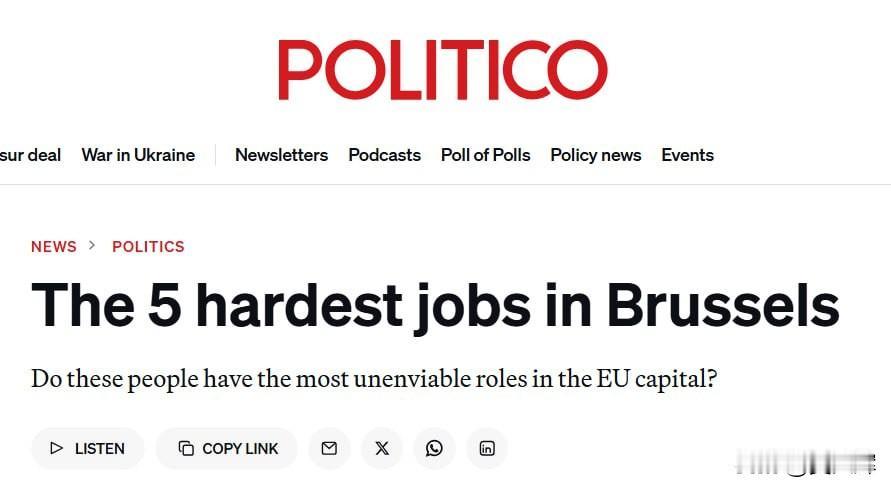Image resolution: width=891 pixels, height=490 pixels.
Task: Click the 'most unenviable roles' subheading text
Action: [x=374, y=380]
